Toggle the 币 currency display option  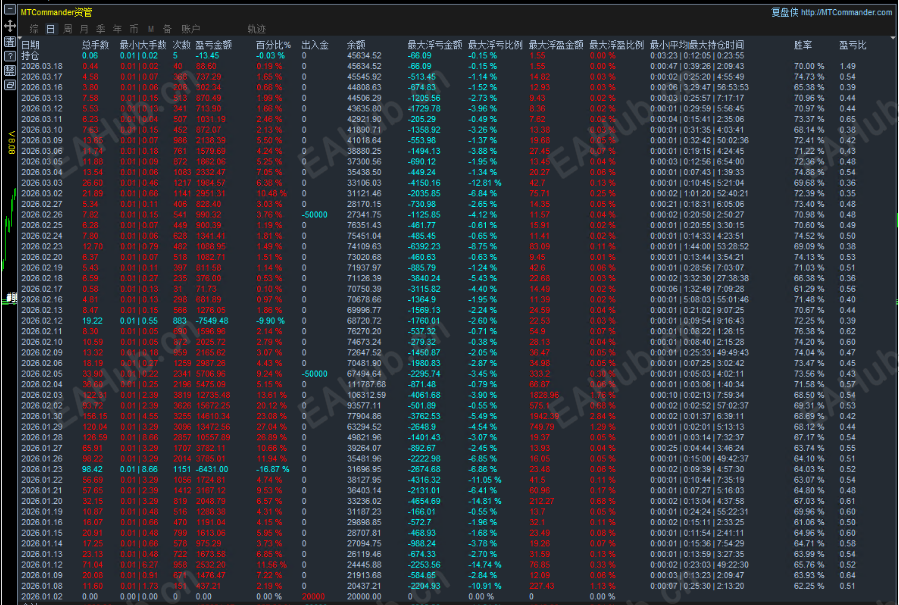point(135,28)
